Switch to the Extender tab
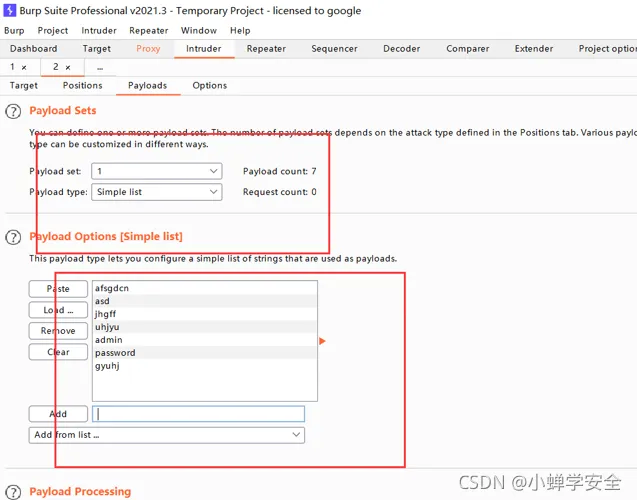Image resolution: width=637 pixels, height=500 pixels. coord(534,49)
